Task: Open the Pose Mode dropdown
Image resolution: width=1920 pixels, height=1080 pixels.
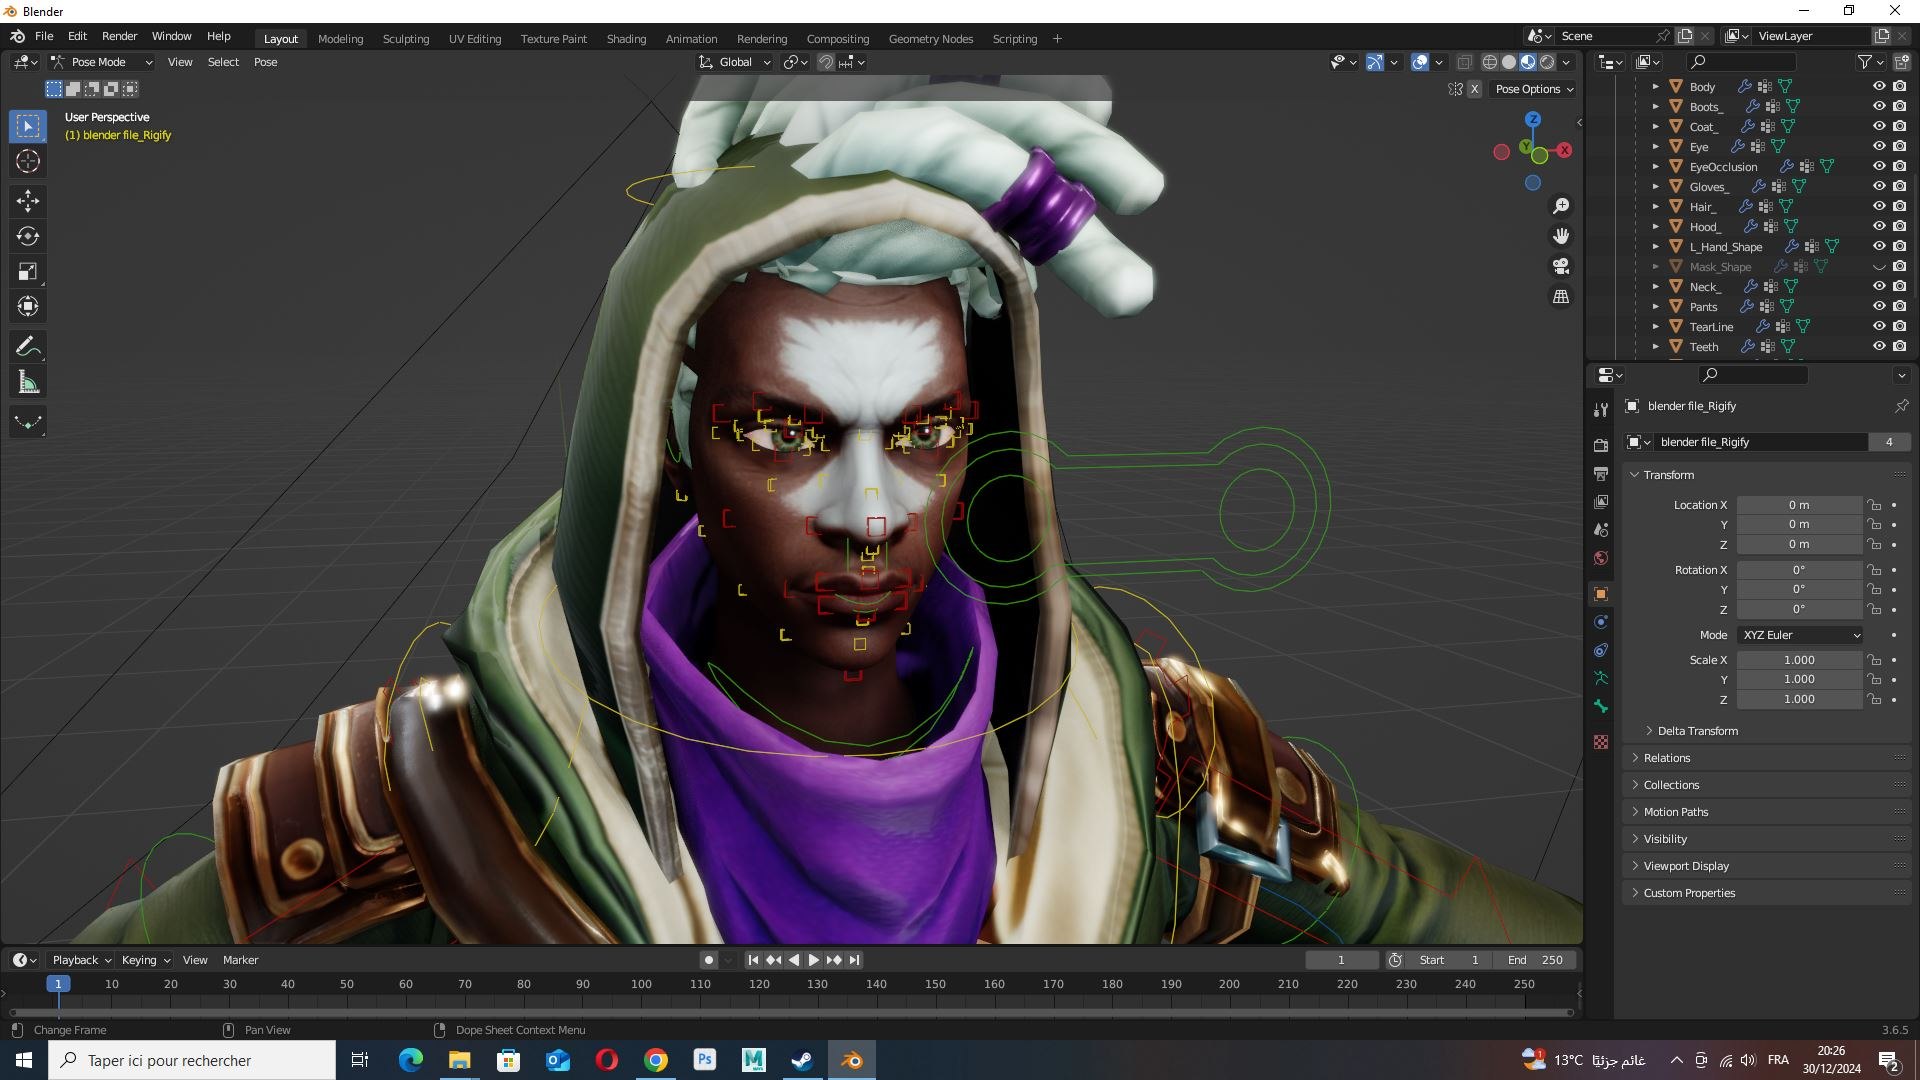Action: click(101, 62)
